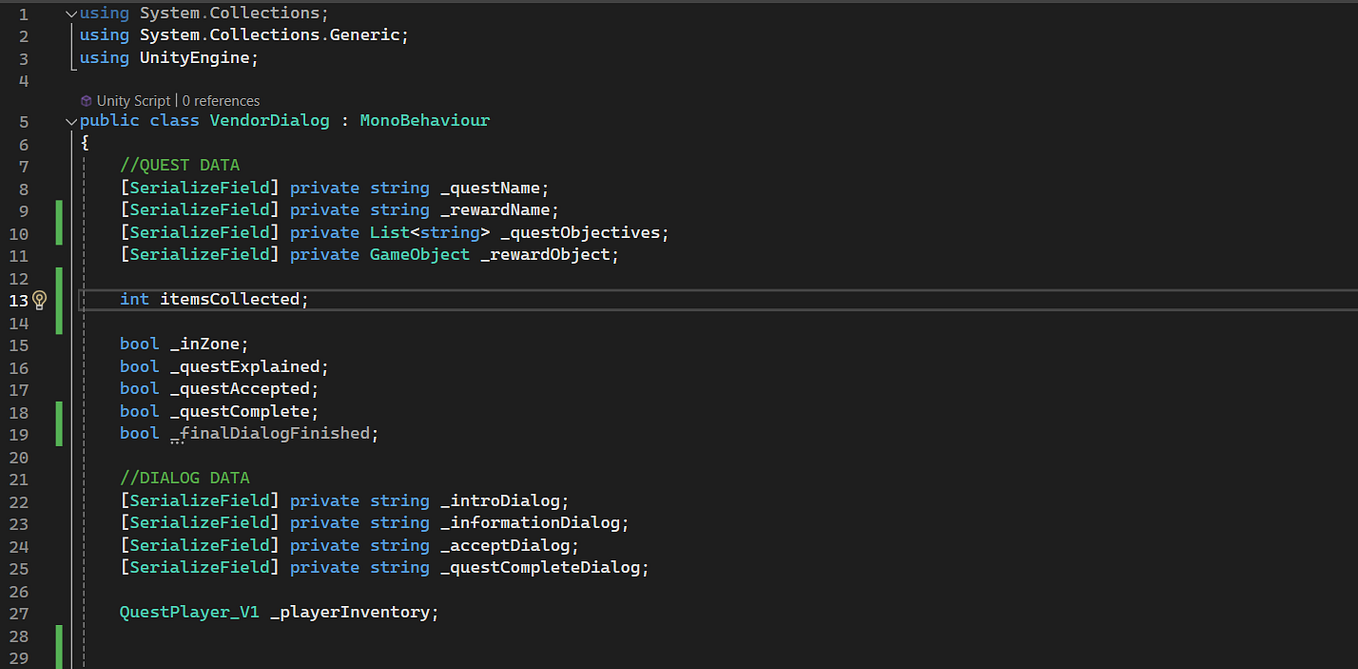
Task: Click the Unity Script icon above VendorDialog class
Action: [x=86, y=100]
